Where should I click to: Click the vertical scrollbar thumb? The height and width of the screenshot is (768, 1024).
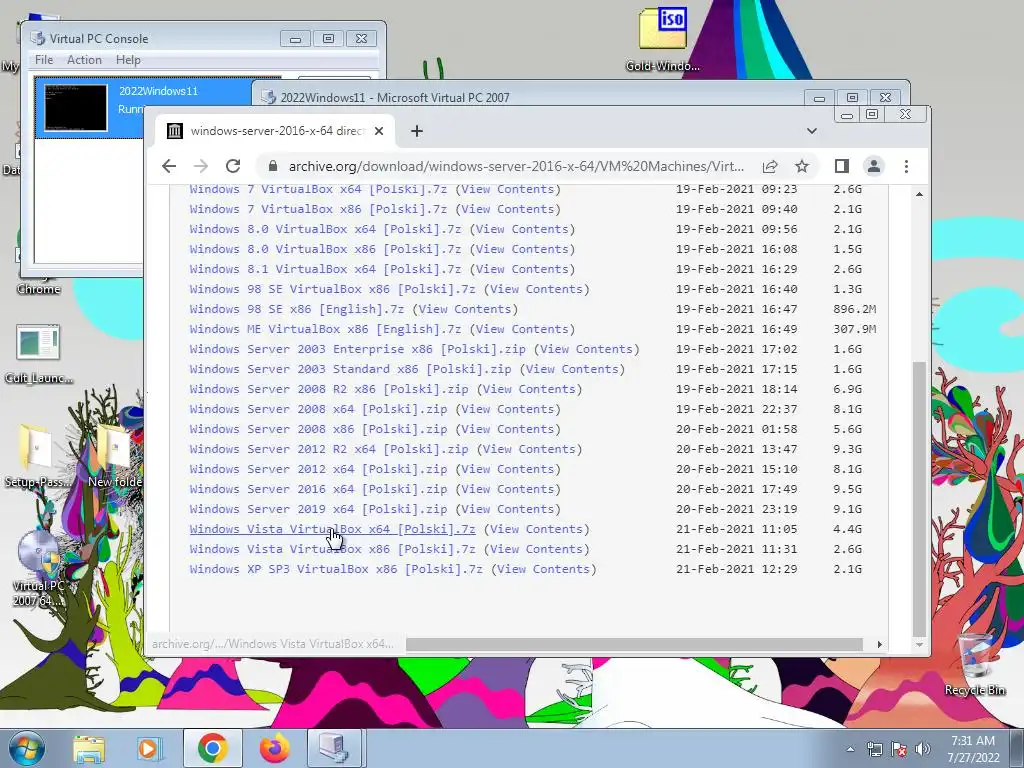pos(920,498)
